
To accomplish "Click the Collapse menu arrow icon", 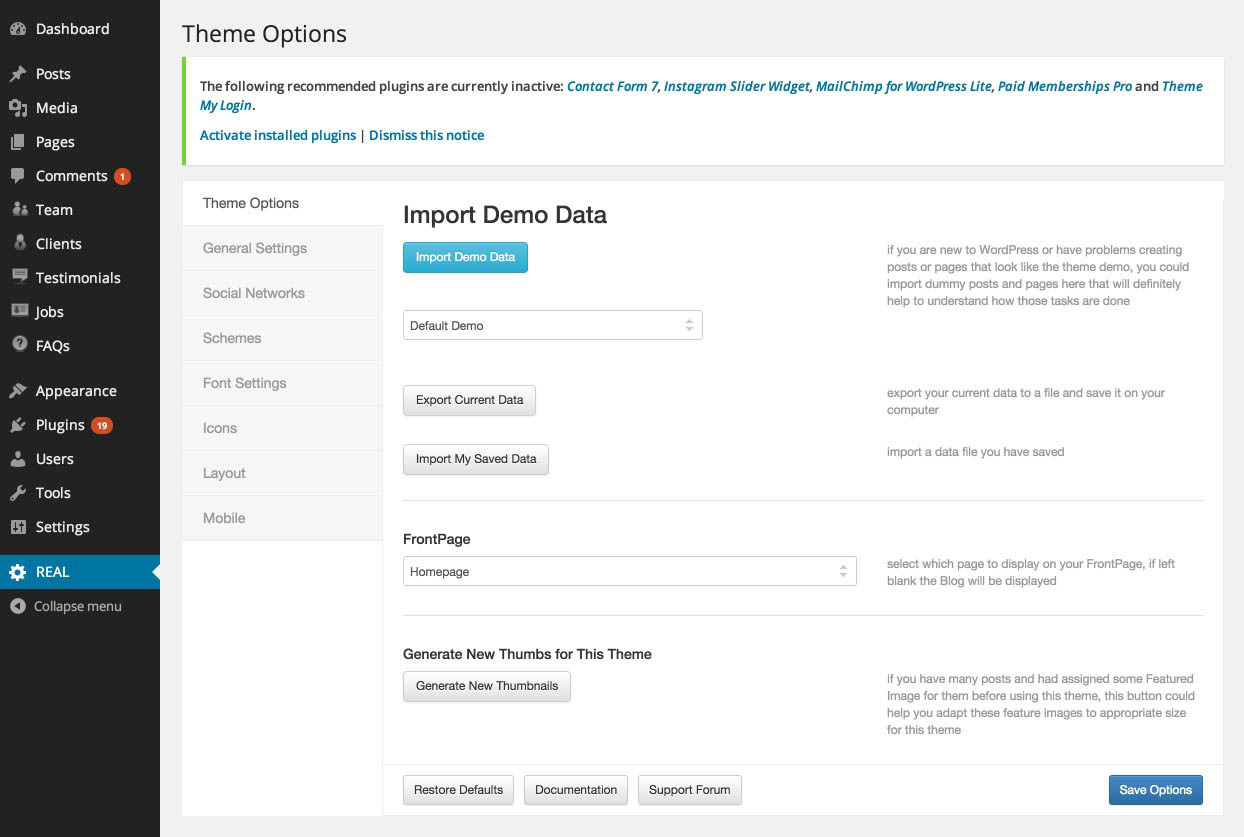I will 18,606.
